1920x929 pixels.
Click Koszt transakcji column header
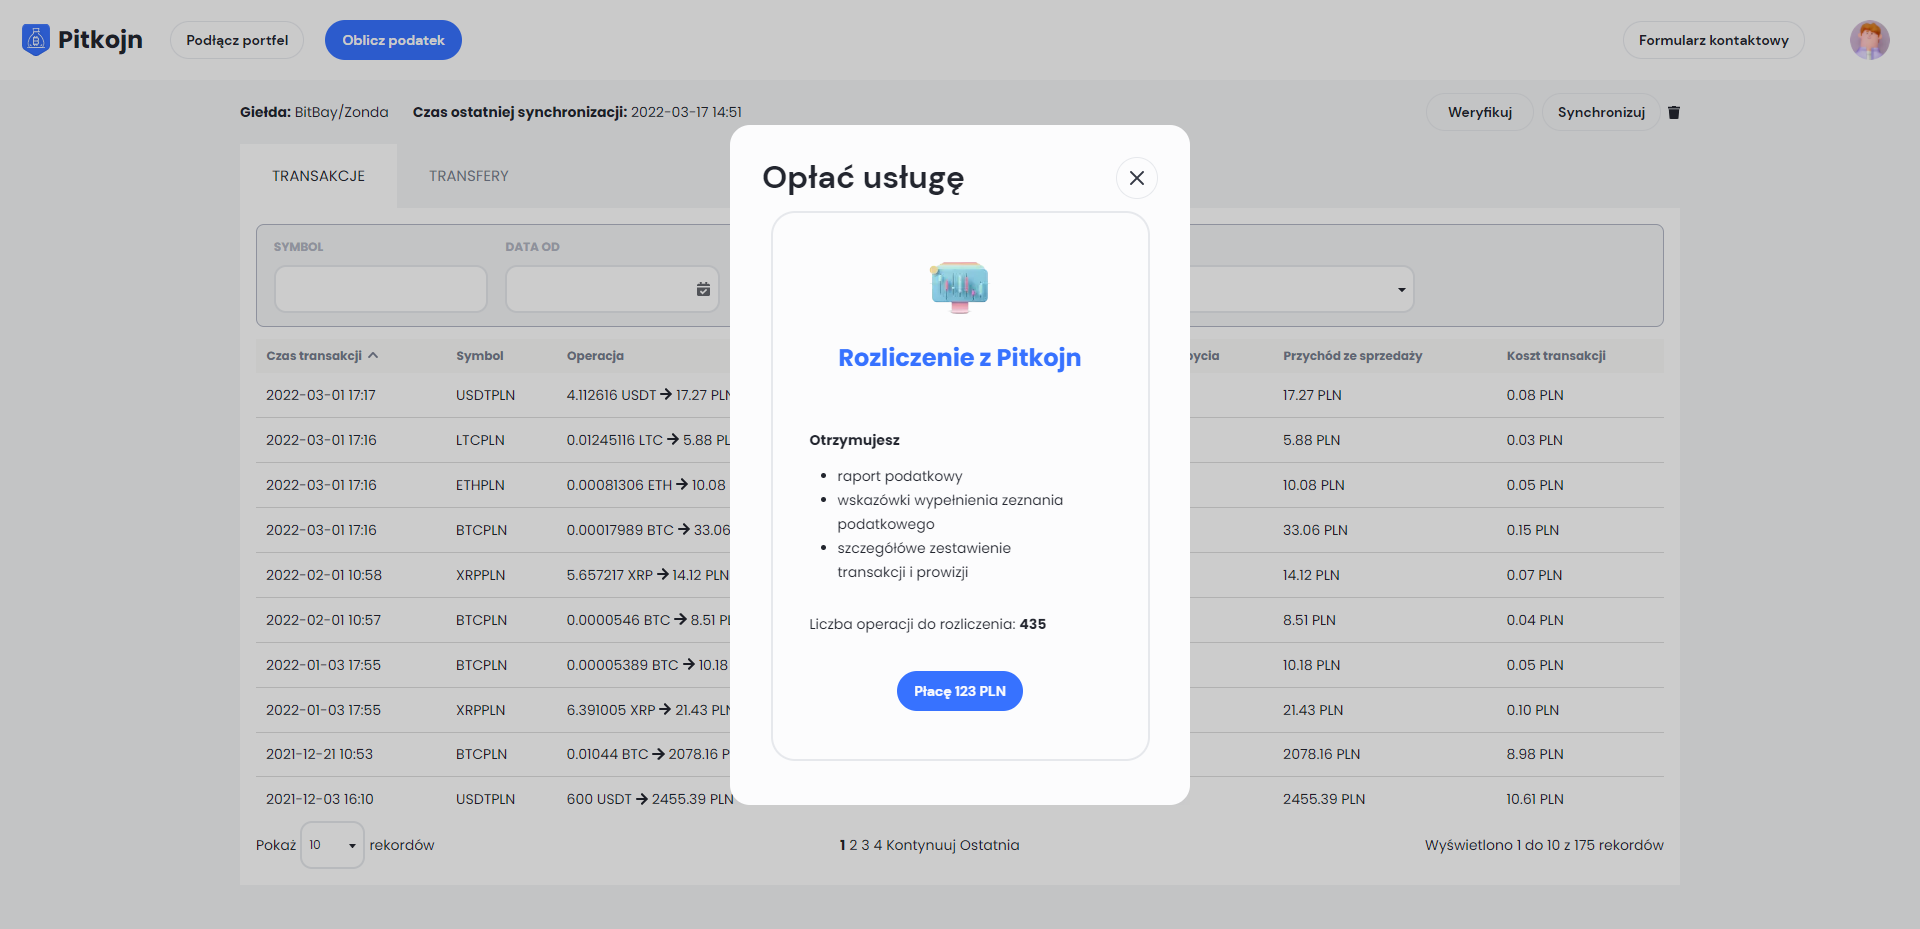pos(1556,356)
